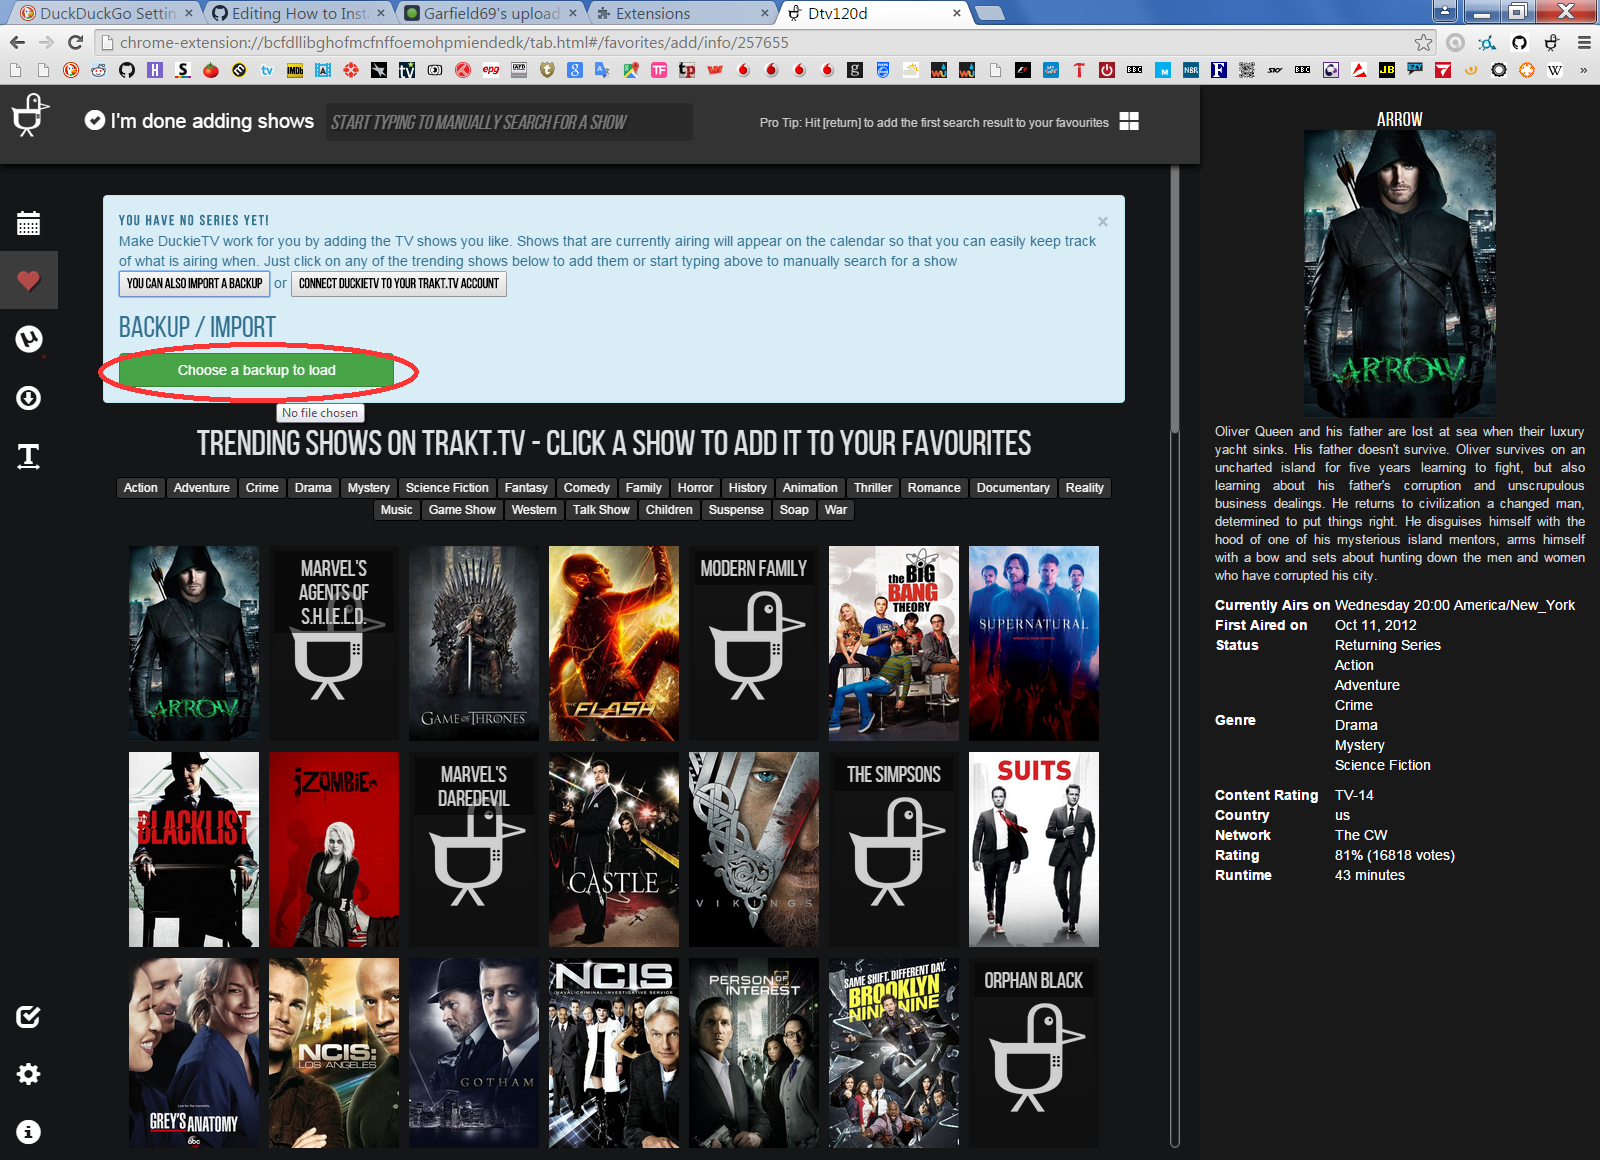The width and height of the screenshot is (1600, 1160).
Task: Open the subtitles T icon in sidebar
Action: coord(28,457)
